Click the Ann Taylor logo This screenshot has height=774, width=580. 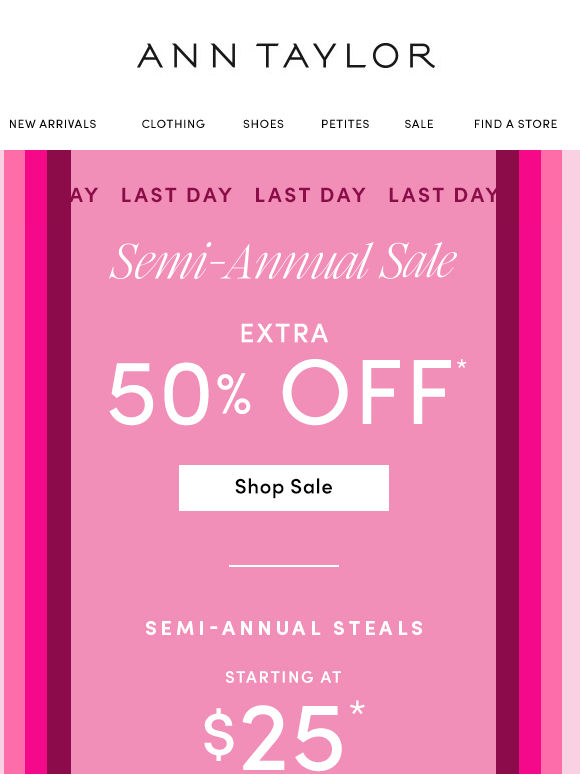coord(286,55)
